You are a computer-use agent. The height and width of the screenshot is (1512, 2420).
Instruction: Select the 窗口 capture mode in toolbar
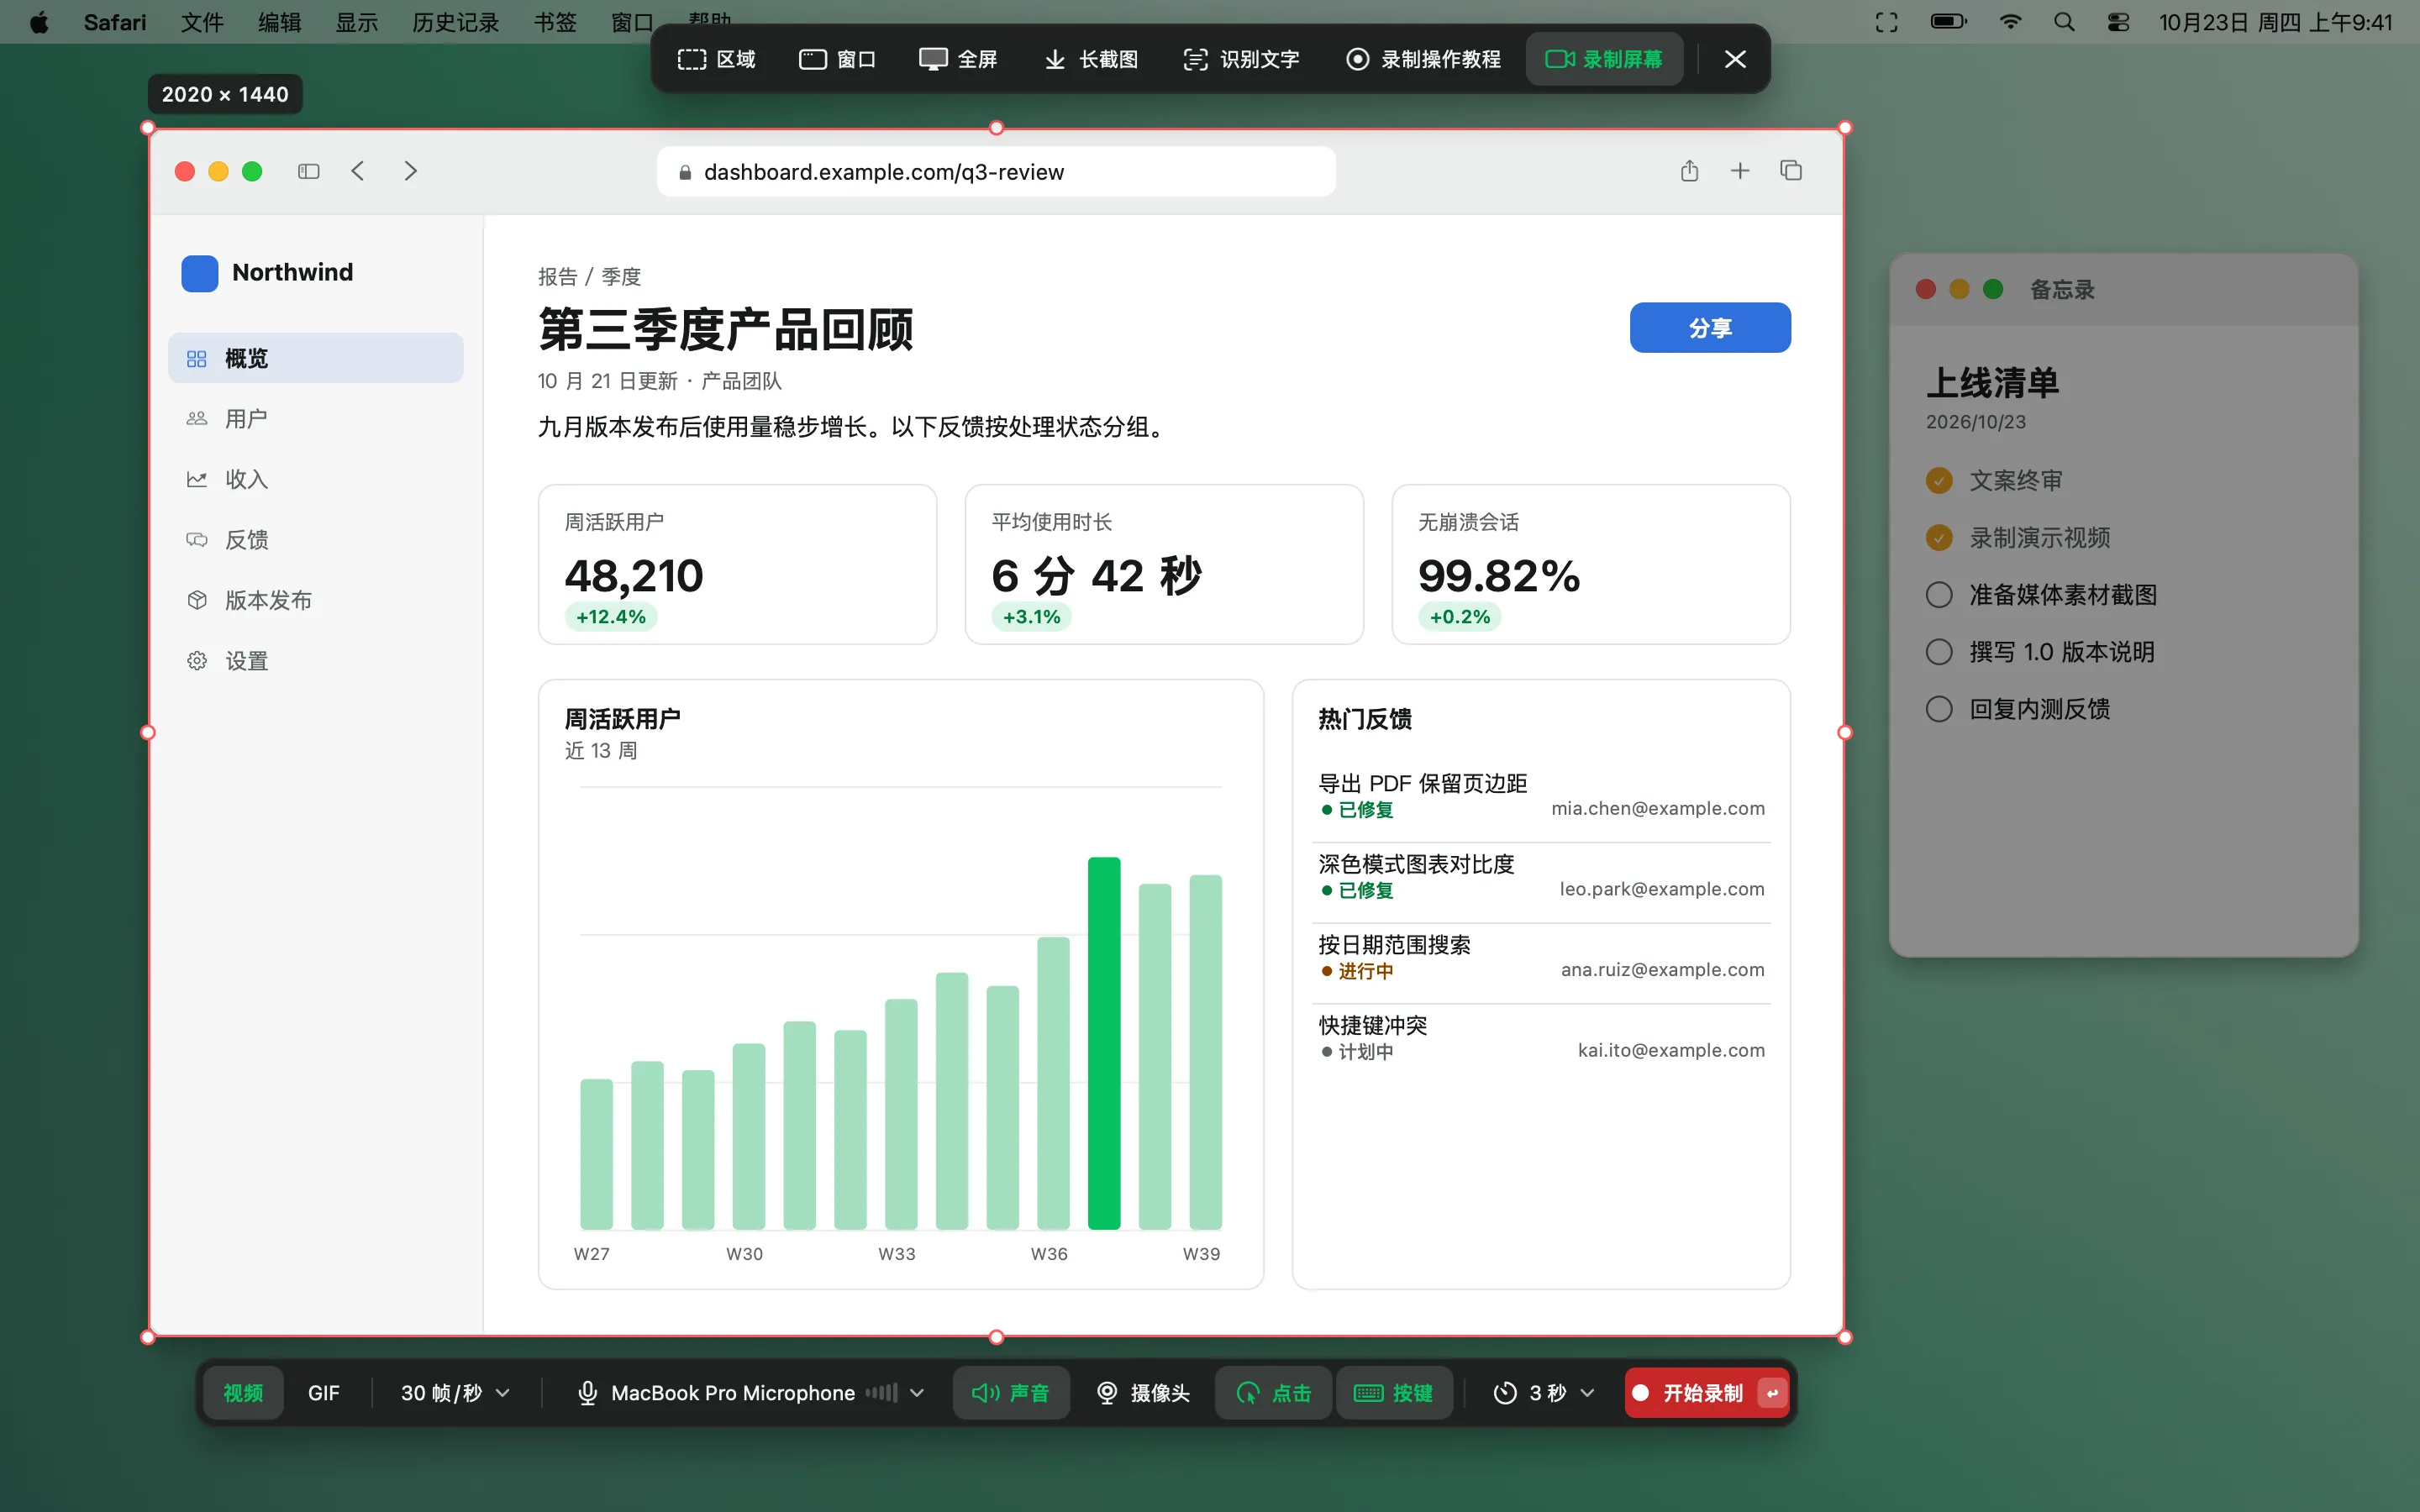(838, 59)
